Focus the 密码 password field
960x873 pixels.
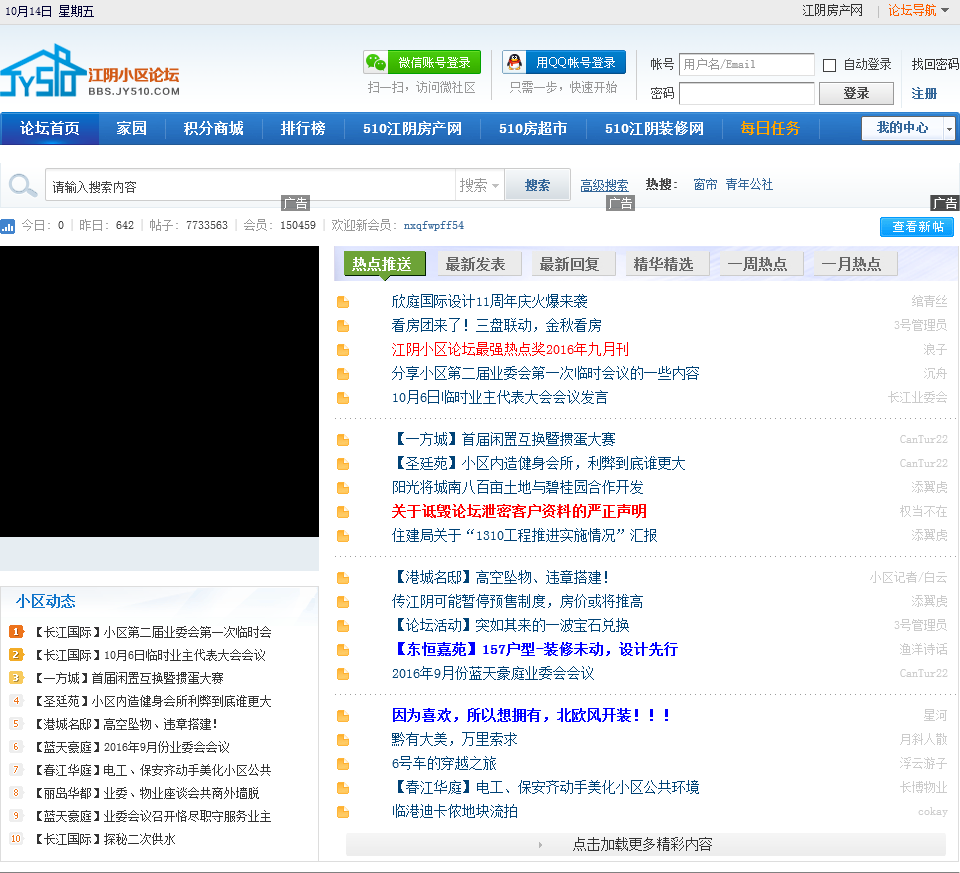click(x=746, y=94)
